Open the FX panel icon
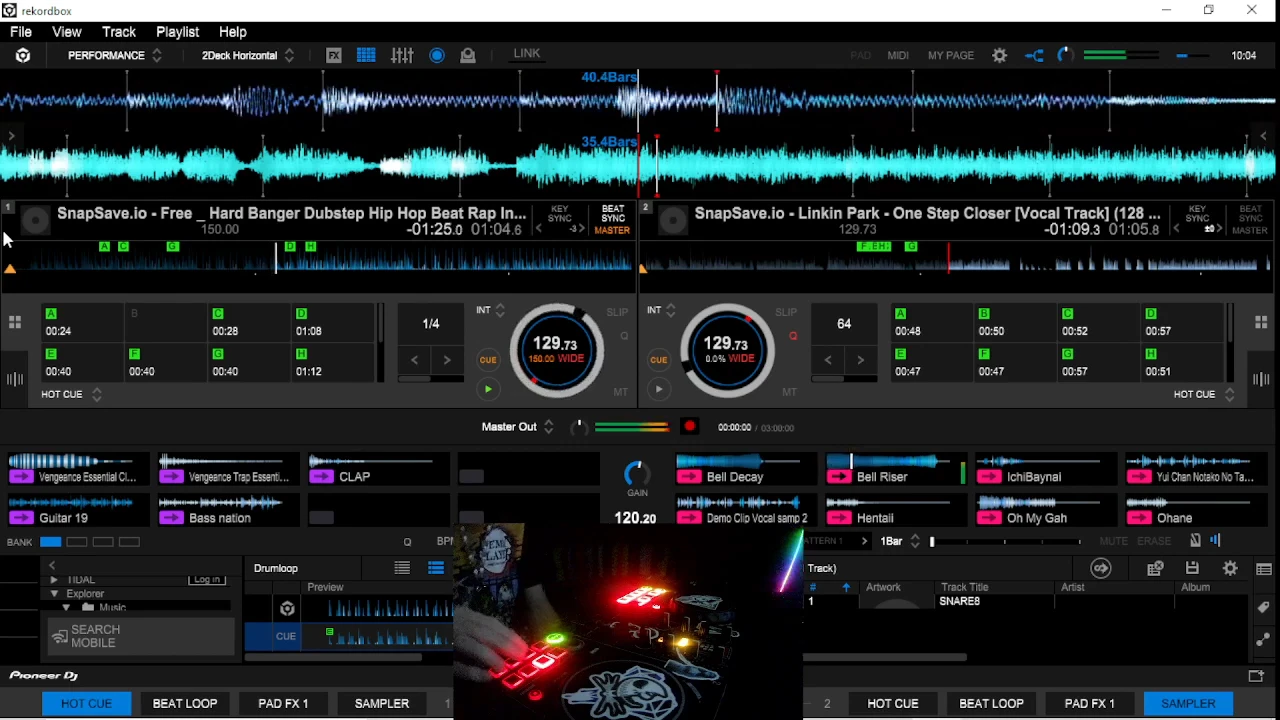 click(334, 56)
